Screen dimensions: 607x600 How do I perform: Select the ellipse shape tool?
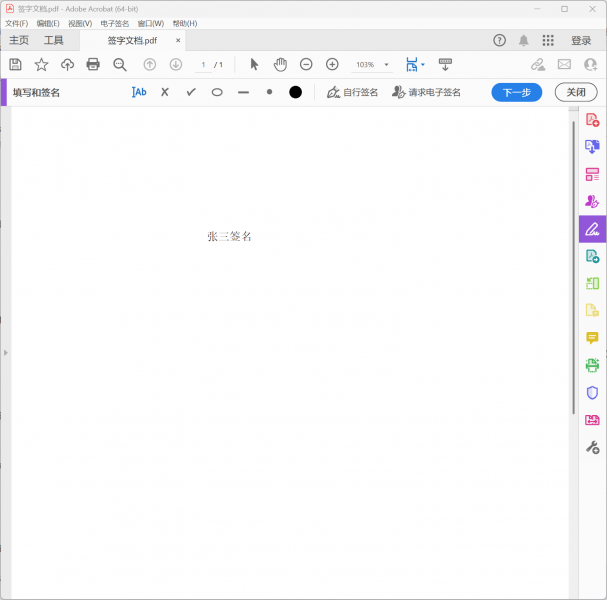[x=217, y=92]
